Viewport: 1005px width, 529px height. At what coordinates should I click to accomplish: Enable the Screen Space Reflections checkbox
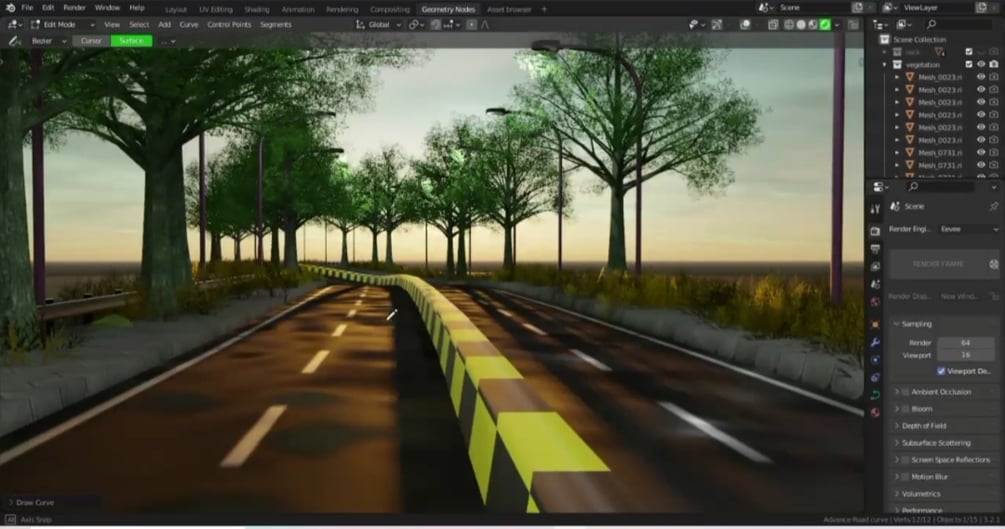click(905, 460)
